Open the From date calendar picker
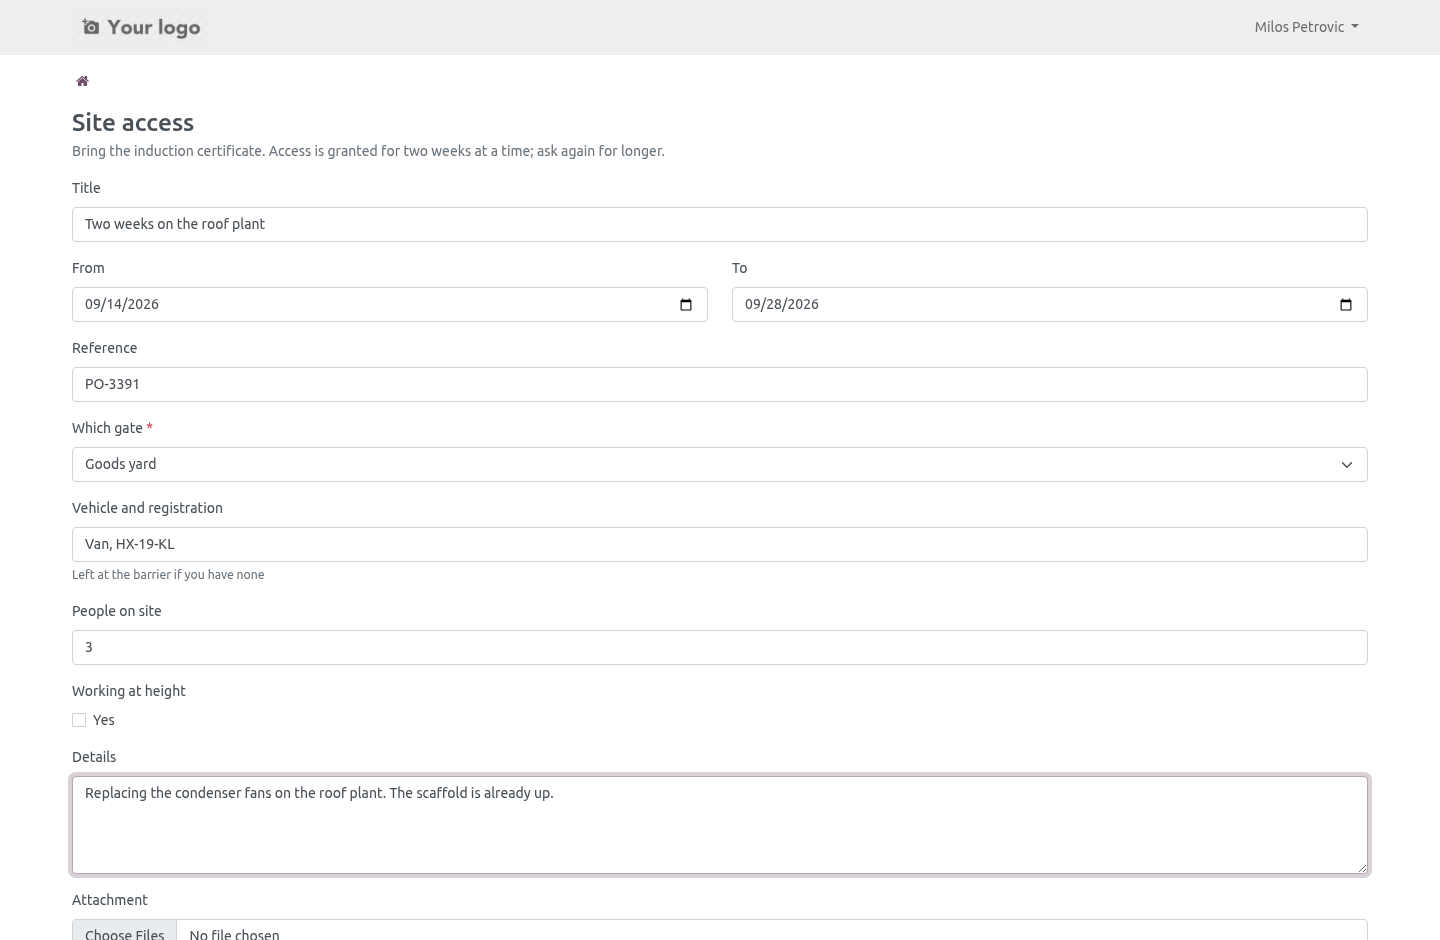The width and height of the screenshot is (1440, 940). pos(686,305)
